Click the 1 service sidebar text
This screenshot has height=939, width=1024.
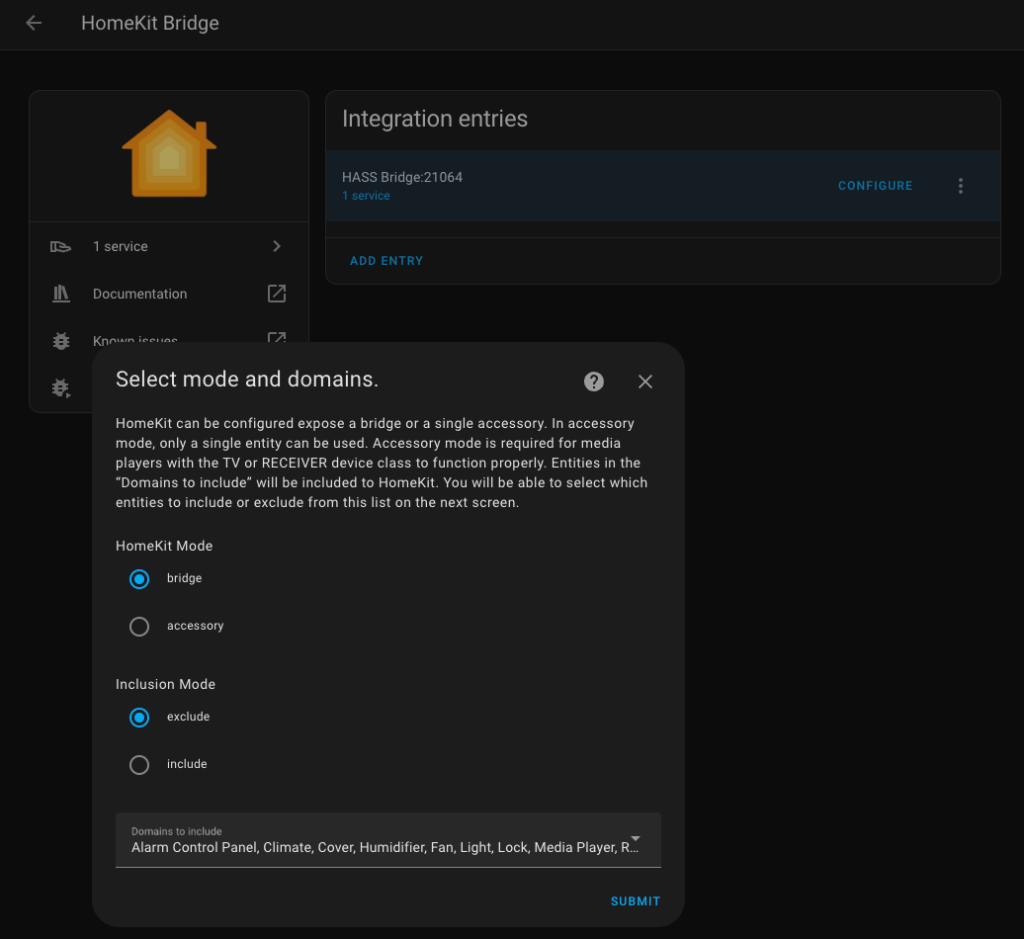120,246
